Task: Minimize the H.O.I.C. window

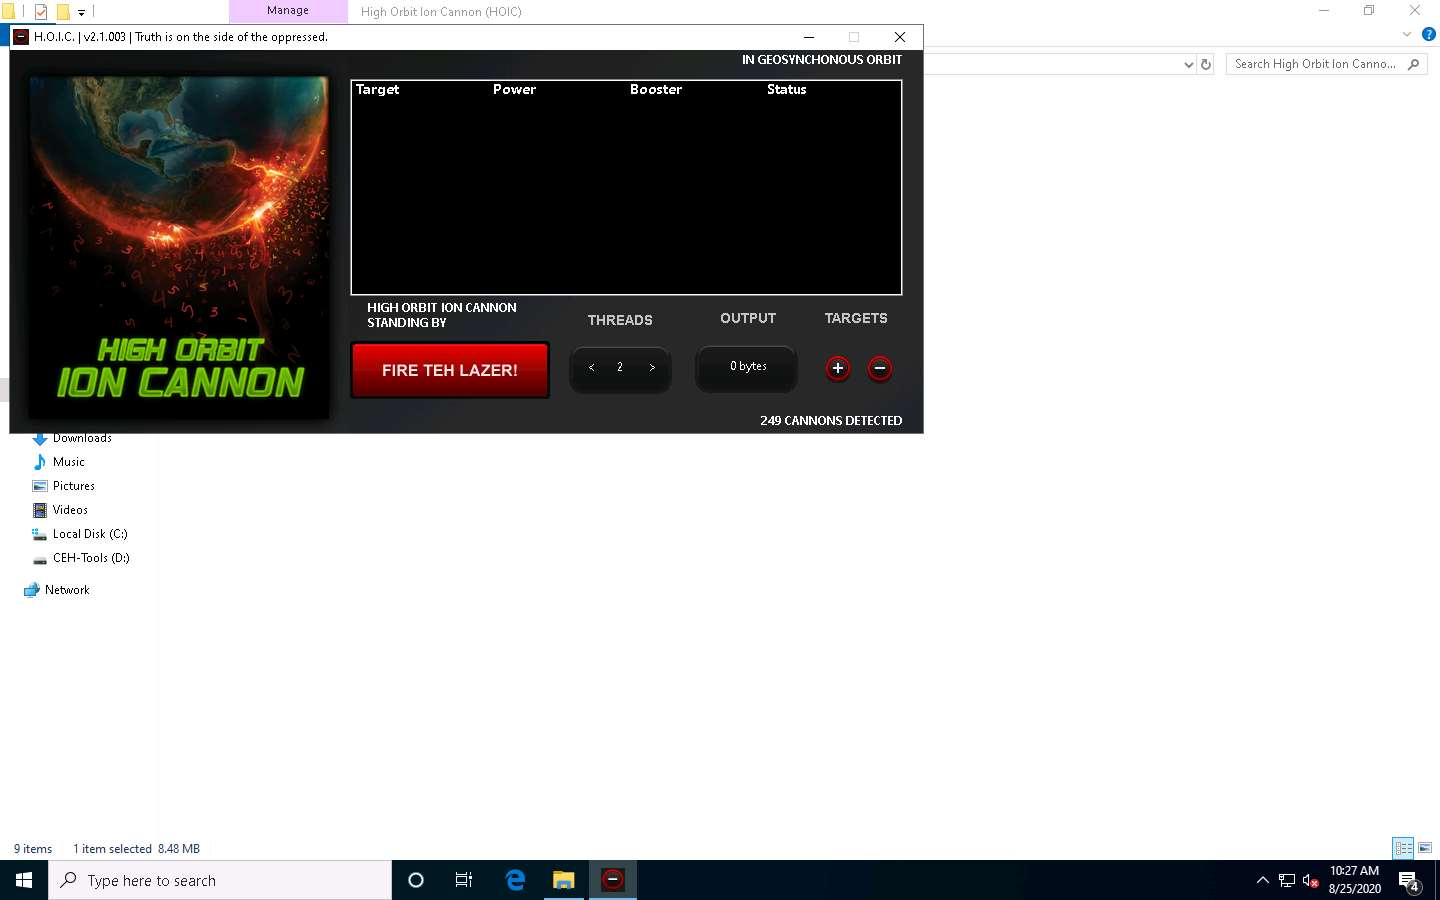Action: coord(808,37)
